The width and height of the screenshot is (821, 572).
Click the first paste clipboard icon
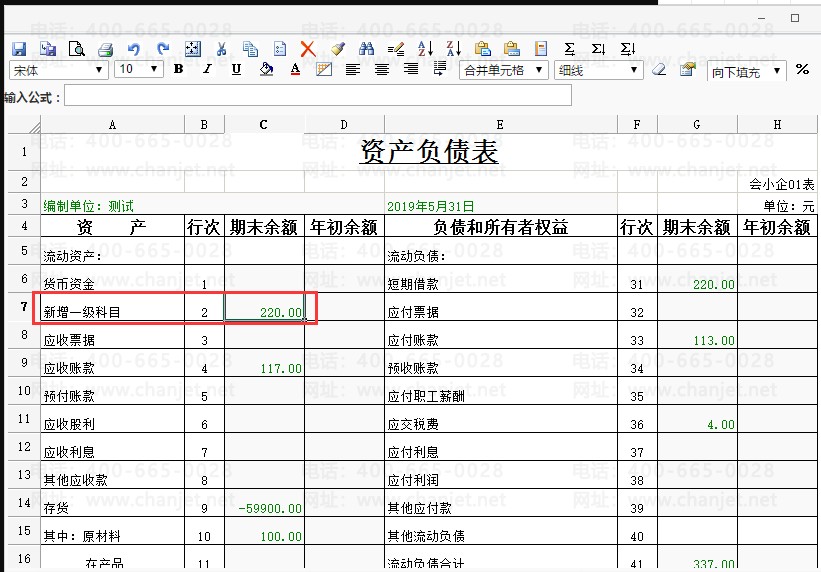coord(482,49)
